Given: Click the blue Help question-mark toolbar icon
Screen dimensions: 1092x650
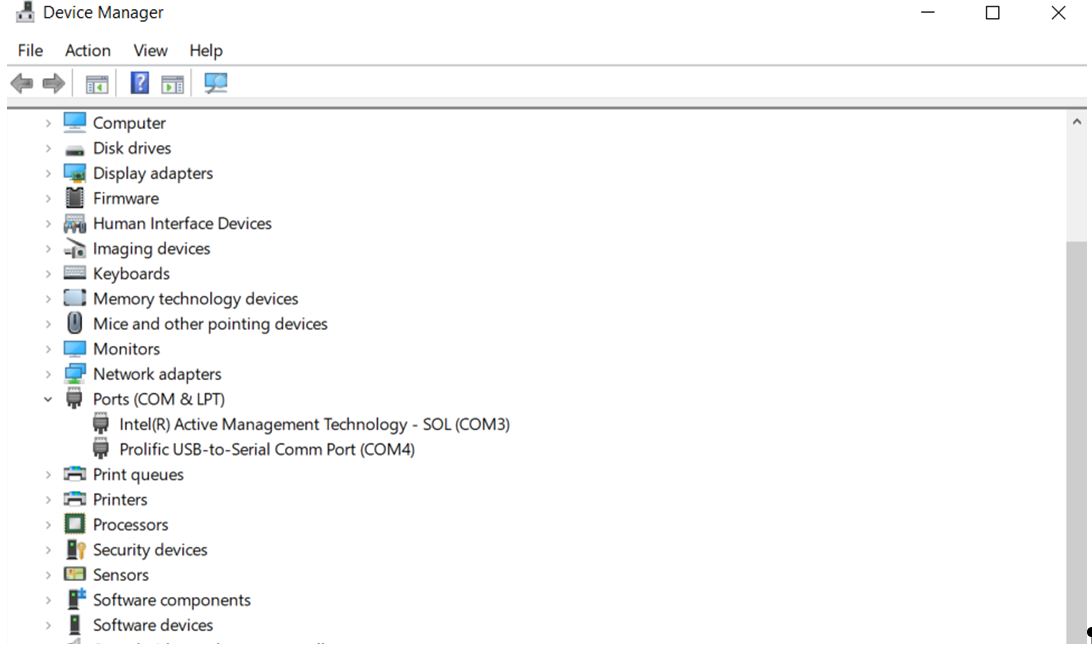Looking at the screenshot, I should click(140, 84).
